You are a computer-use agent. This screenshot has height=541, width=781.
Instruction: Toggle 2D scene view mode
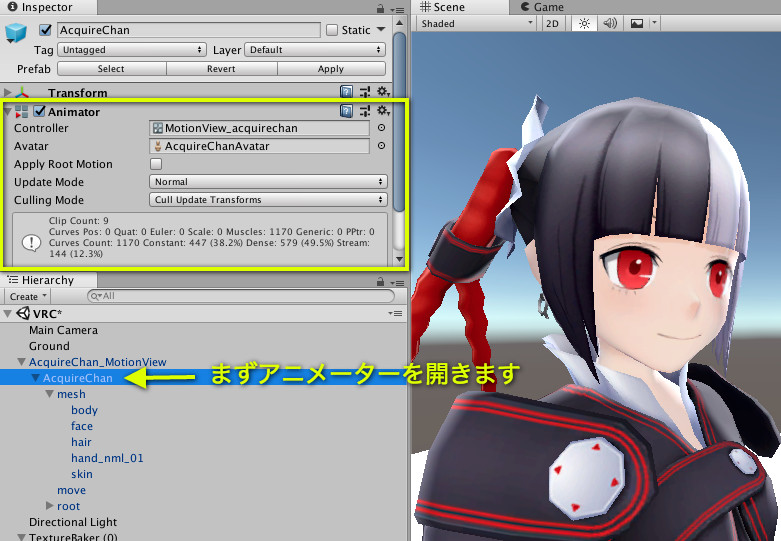(552, 23)
